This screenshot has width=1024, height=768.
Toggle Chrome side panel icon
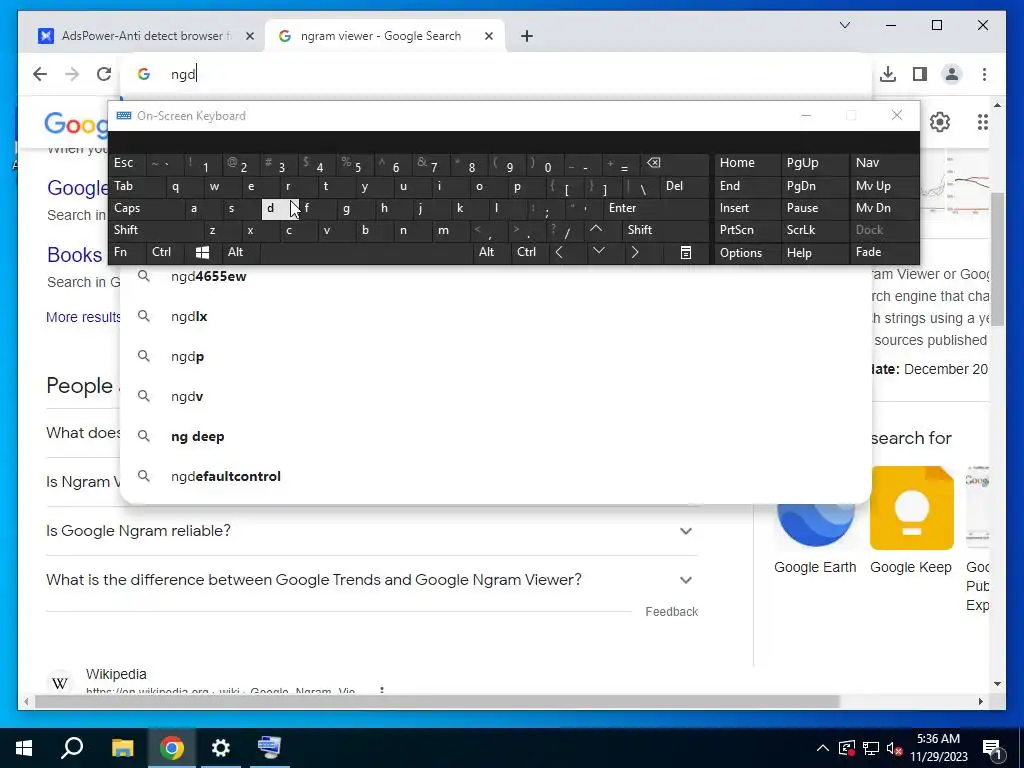tap(920, 74)
